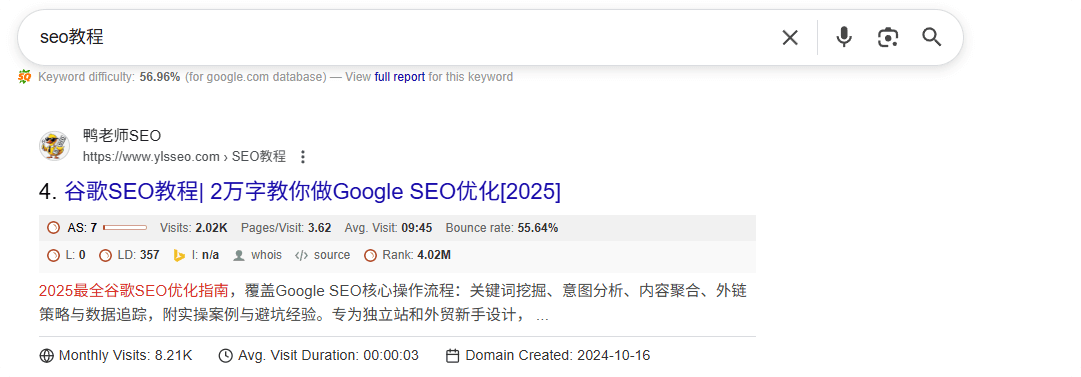Open the full report keyword link
1081x377 pixels.
[399, 77]
